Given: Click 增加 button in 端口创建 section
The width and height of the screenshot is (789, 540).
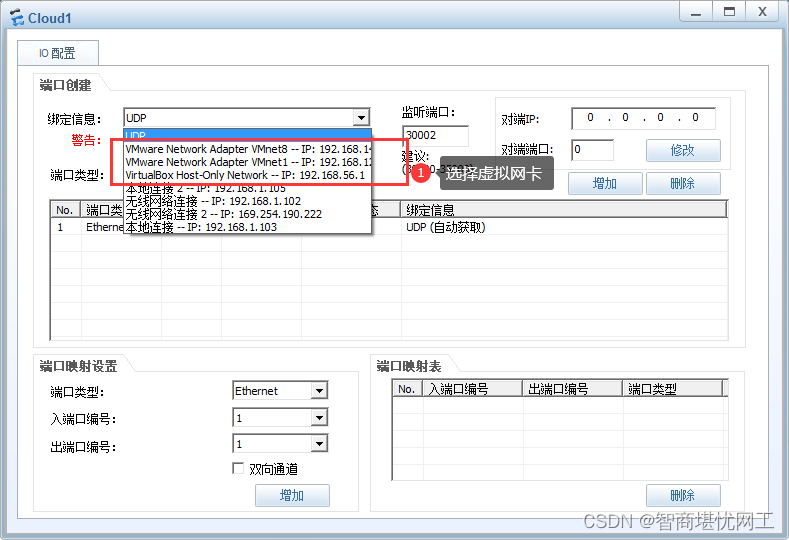Looking at the screenshot, I should (x=605, y=183).
